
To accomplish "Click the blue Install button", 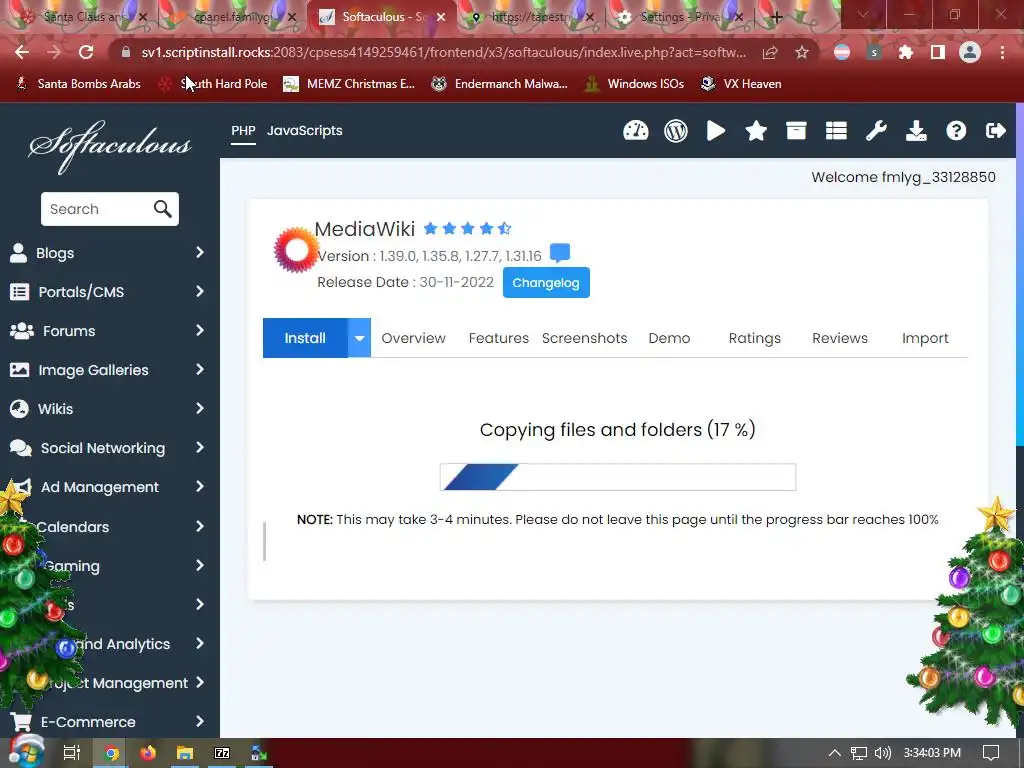I will pos(305,338).
